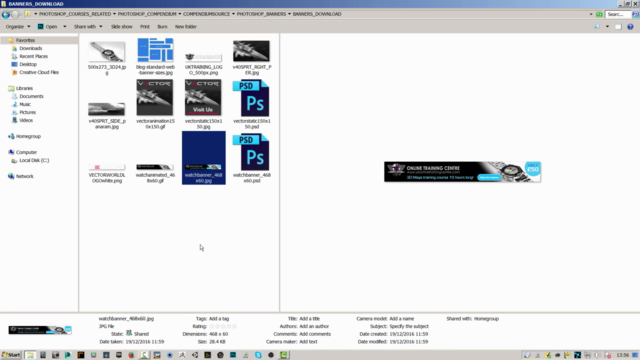Select the VECTORWORLDLOGOwhite.png file
This screenshot has width=640, height=360.
pos(107,173)
